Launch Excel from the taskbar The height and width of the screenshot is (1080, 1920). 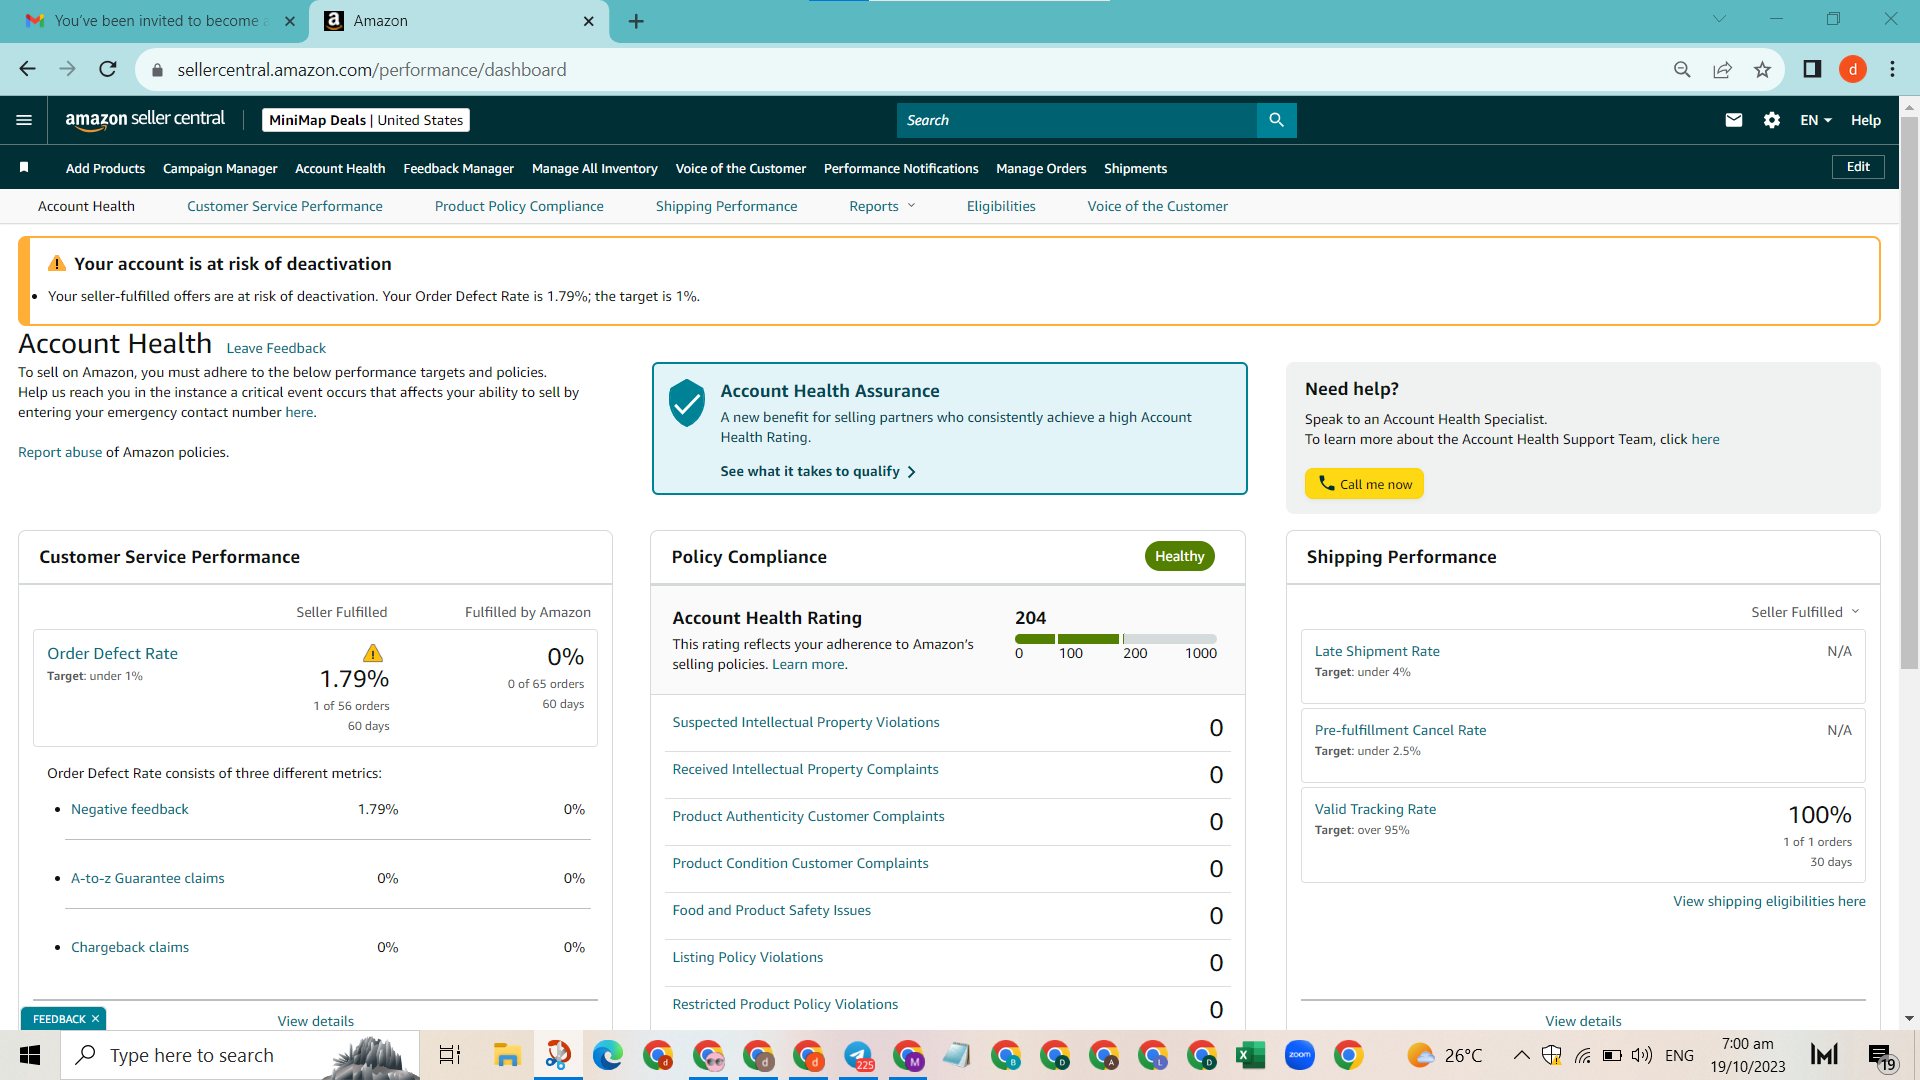point(1251,1055)
